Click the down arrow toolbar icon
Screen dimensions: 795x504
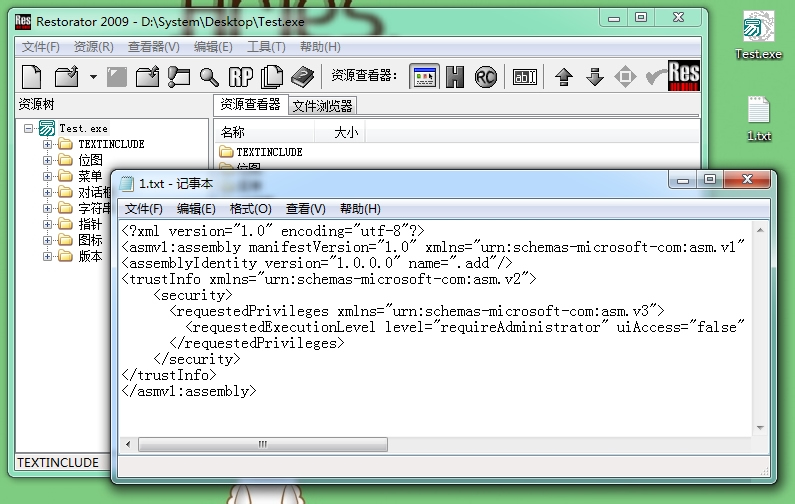click(x=595, y=77)
